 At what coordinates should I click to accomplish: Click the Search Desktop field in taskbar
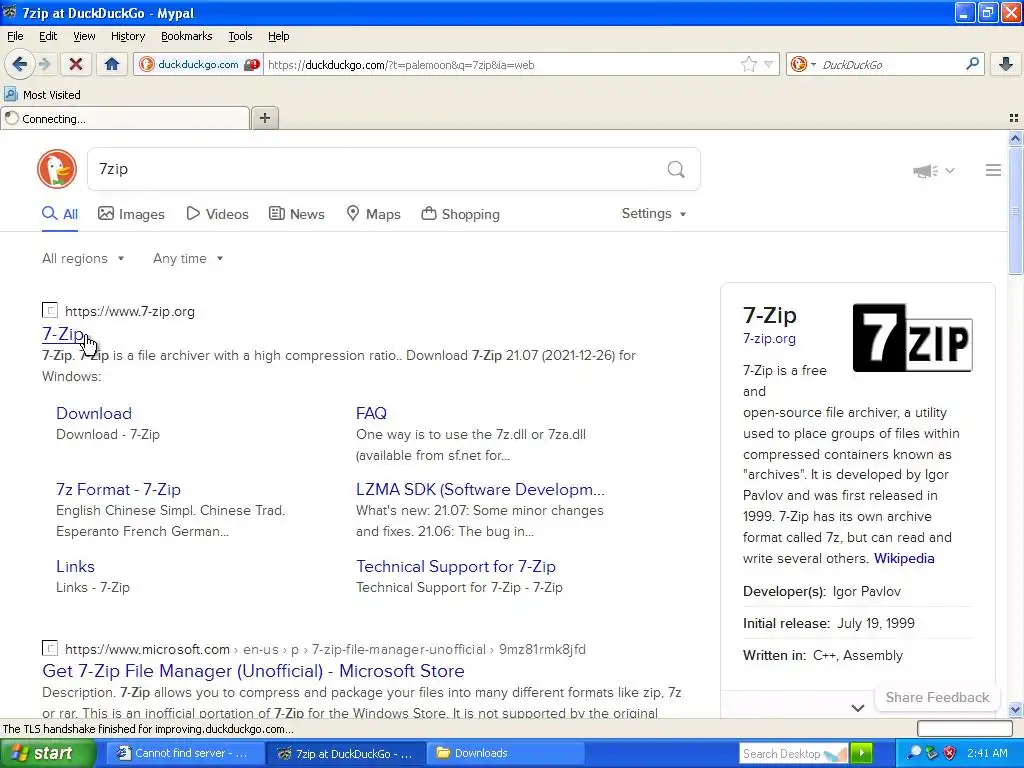click(x=793, y=754)
